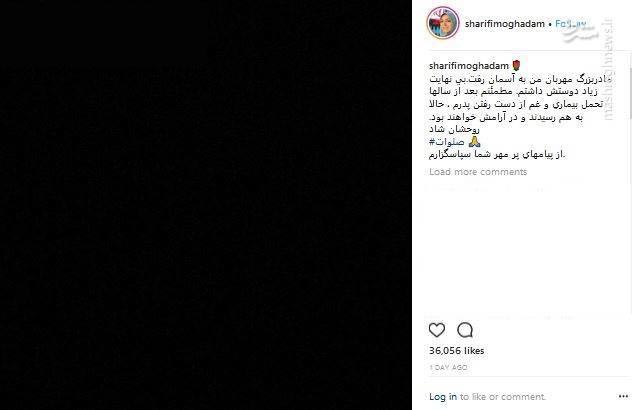632x410 pixels.
Task: Open the sharifimoghadam profile picture avatar
Action: (443, 23)
